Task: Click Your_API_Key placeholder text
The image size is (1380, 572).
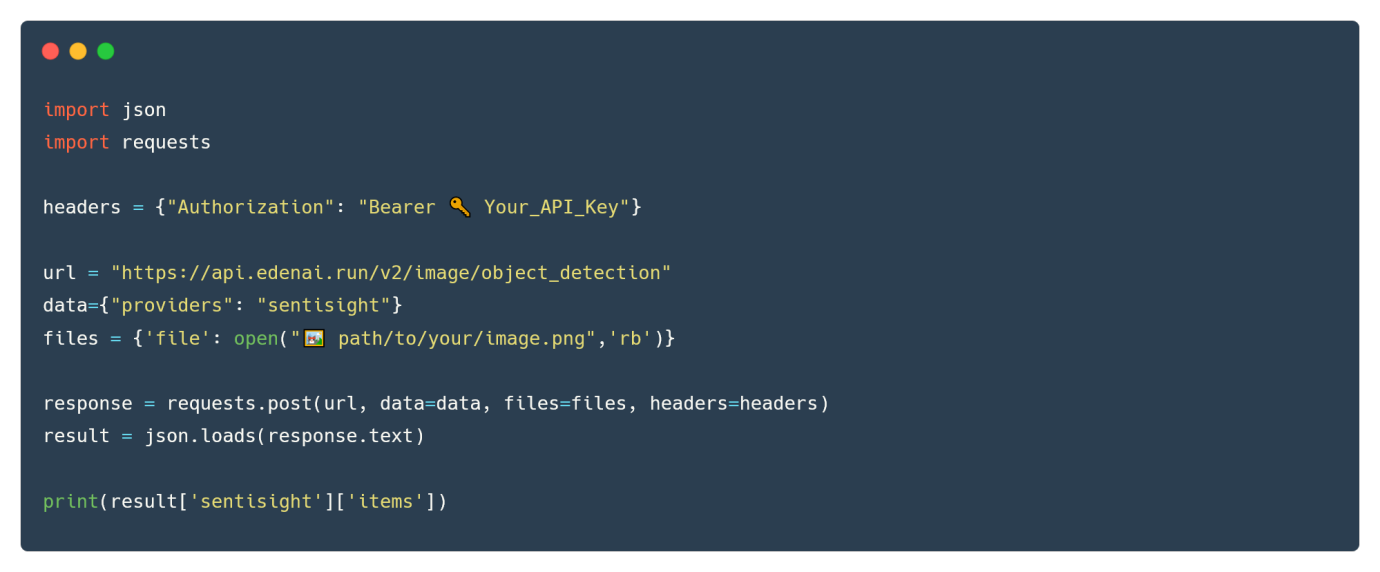Action: pos(551,207)
